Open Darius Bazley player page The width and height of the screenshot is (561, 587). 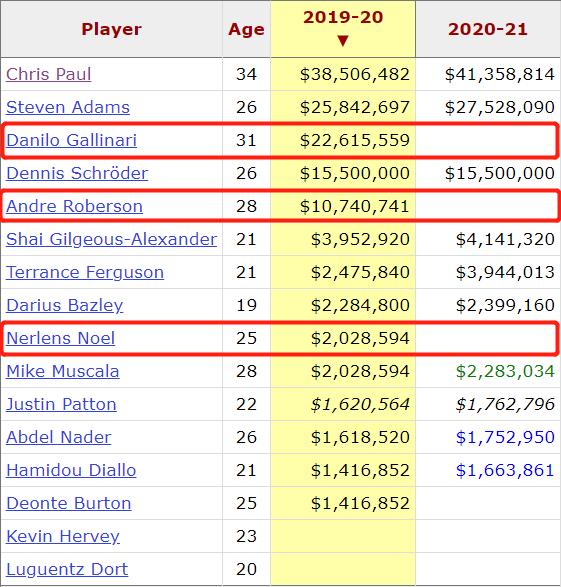click(64, 305)
